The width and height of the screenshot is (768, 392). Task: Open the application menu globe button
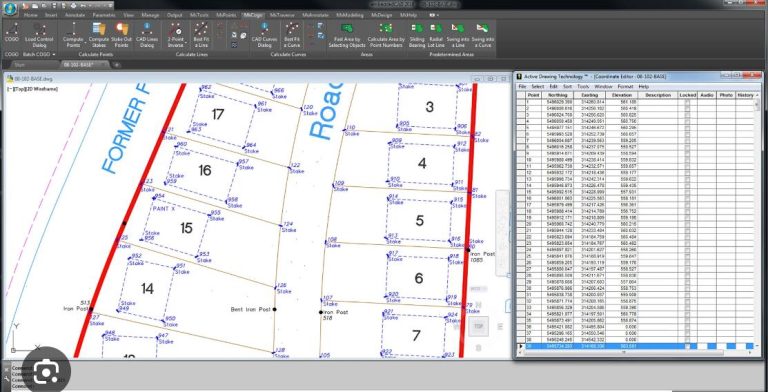(x=9, y=8)
